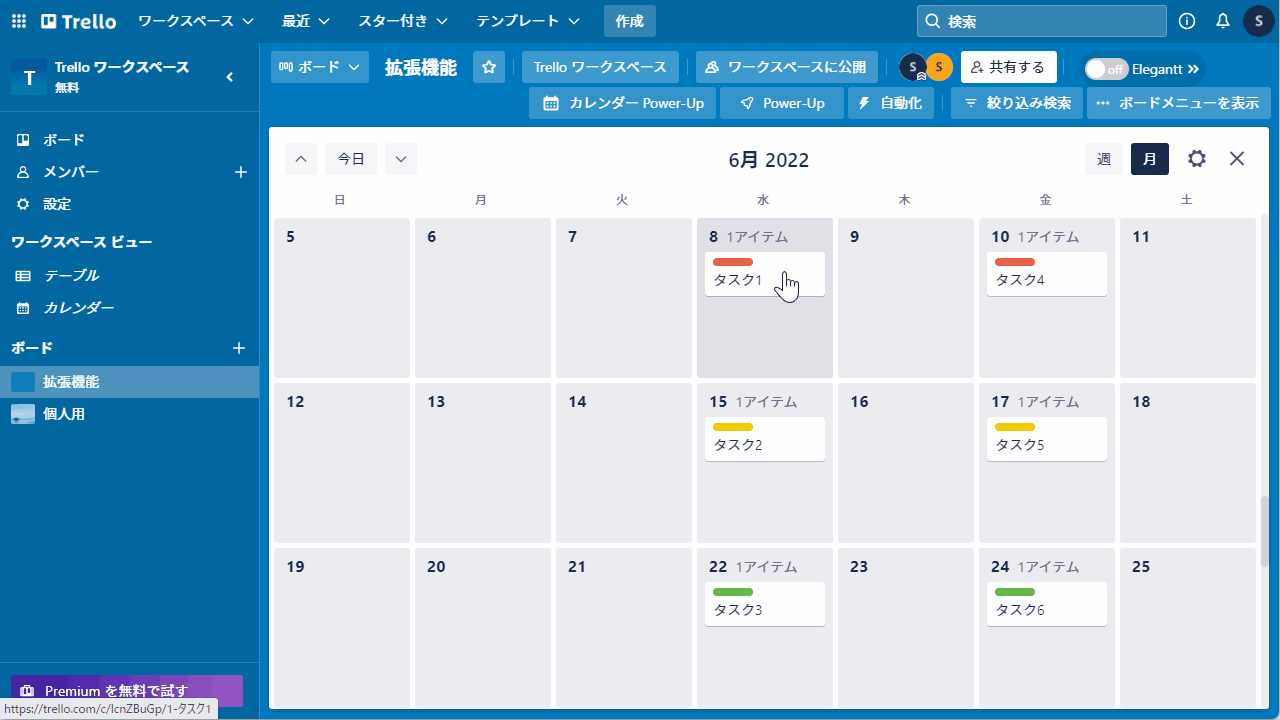The image size is (1280, 720).
Task: Open account avatar S in top bar
Action: pos(1259,21)
